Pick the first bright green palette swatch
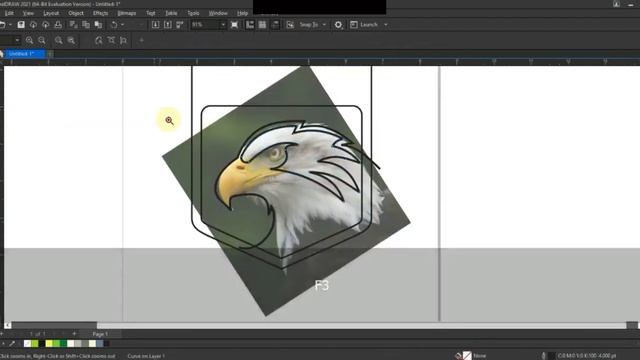 pyautogui.click(x=35, y=344)
